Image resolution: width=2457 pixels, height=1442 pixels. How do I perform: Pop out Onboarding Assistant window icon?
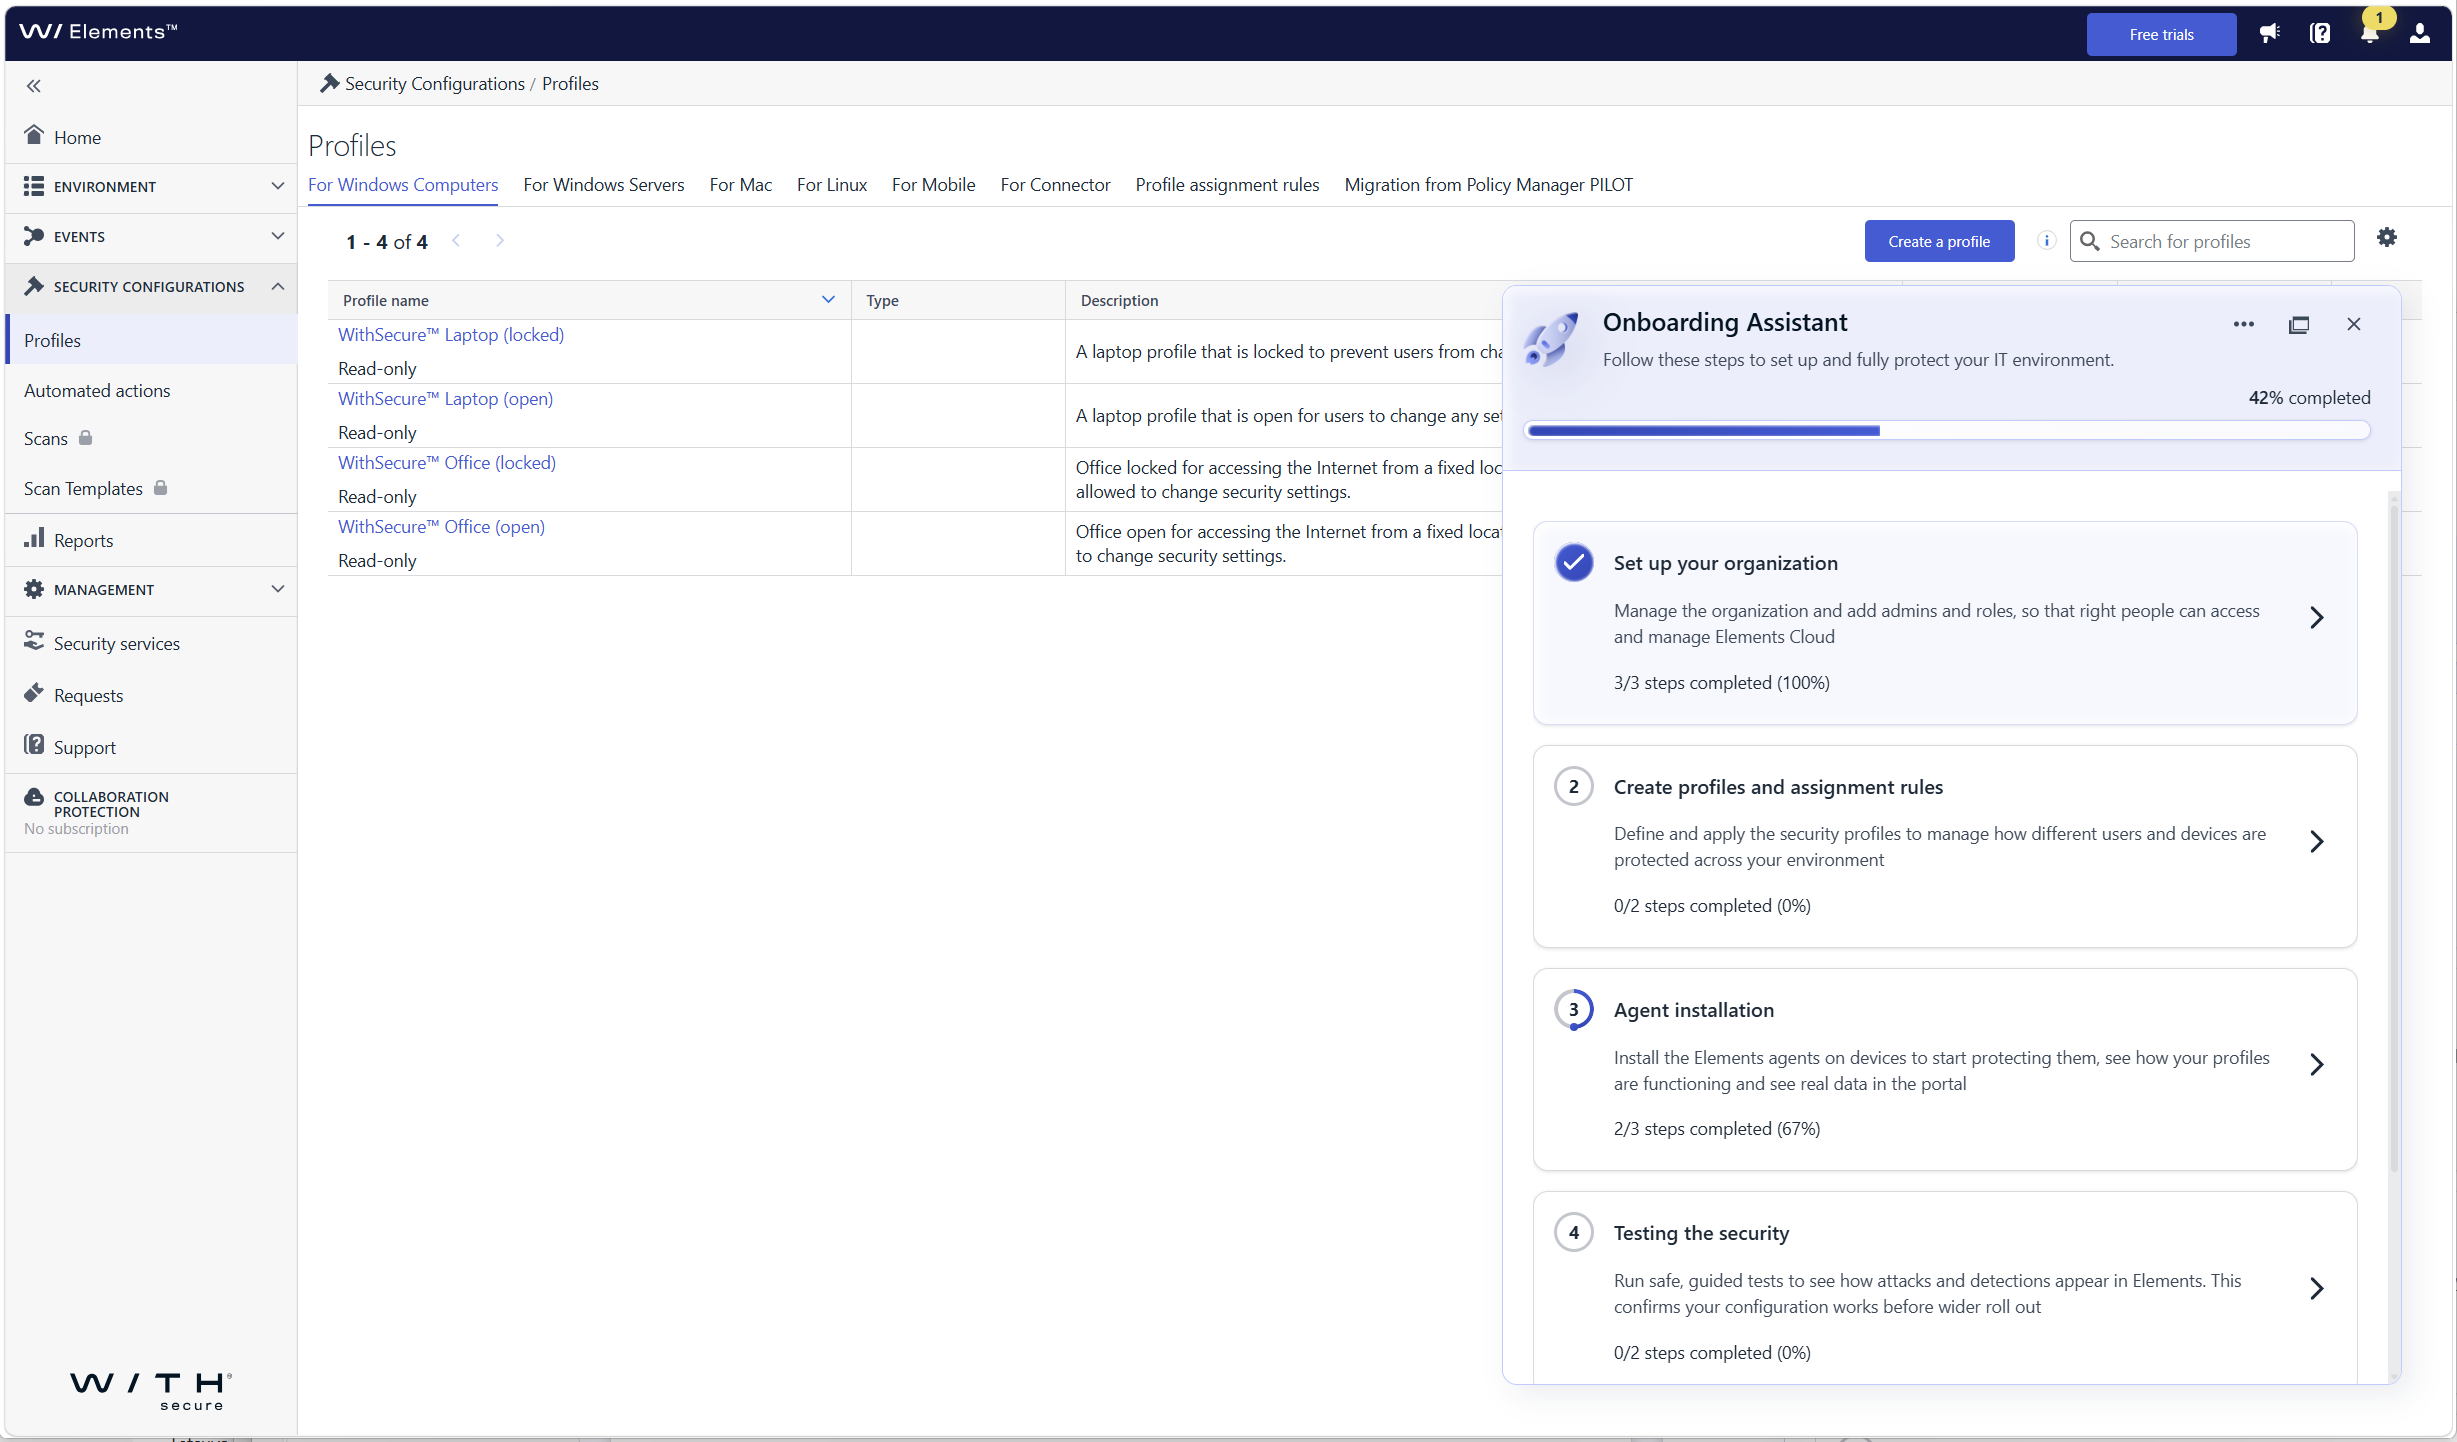click(x=2298, y=324)
